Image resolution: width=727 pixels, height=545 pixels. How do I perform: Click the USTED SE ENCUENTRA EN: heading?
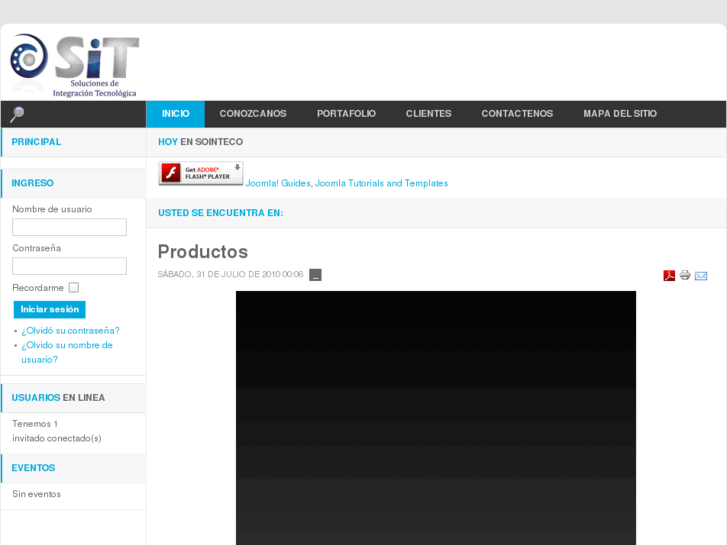point(220,213)
